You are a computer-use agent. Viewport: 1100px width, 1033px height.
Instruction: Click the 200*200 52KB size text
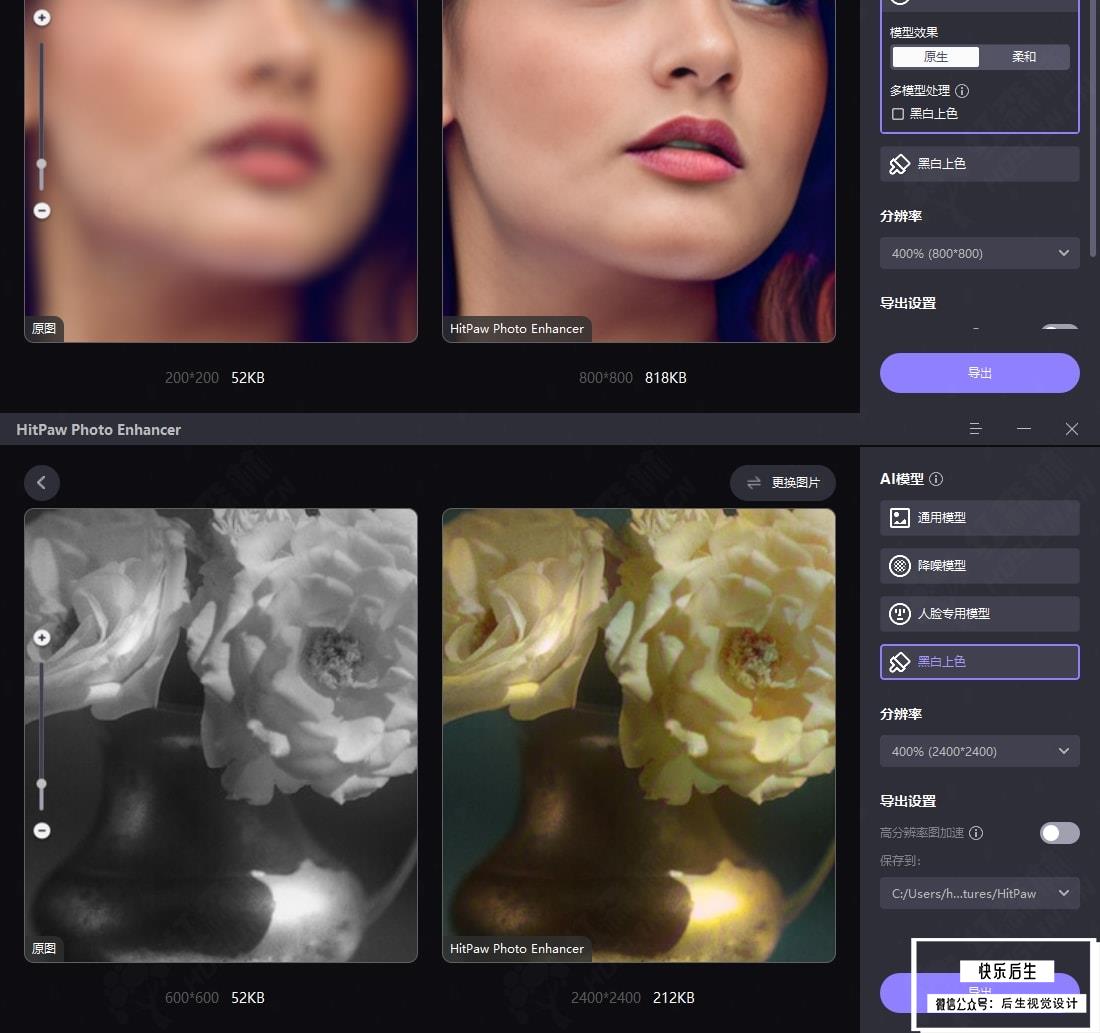click(x=215, y=378)
